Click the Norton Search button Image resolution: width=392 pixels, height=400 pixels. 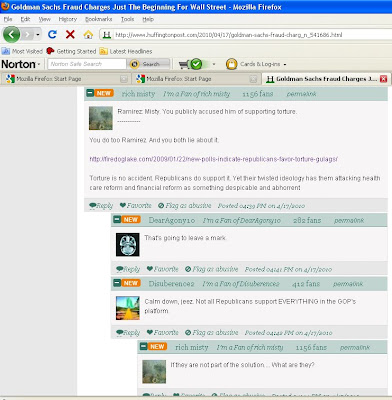tap(149, 64)
